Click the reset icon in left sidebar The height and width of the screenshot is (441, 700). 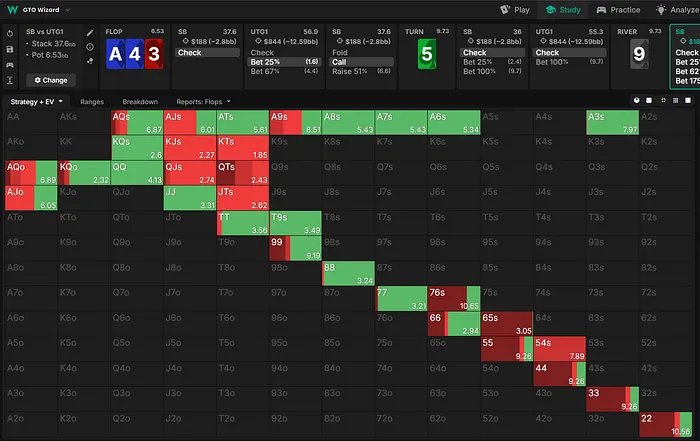coord(9,32)
